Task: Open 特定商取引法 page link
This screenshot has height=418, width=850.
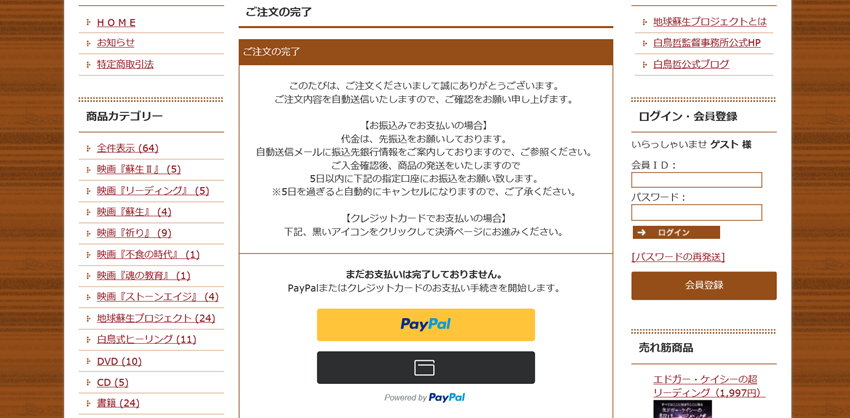Action: 125,65
